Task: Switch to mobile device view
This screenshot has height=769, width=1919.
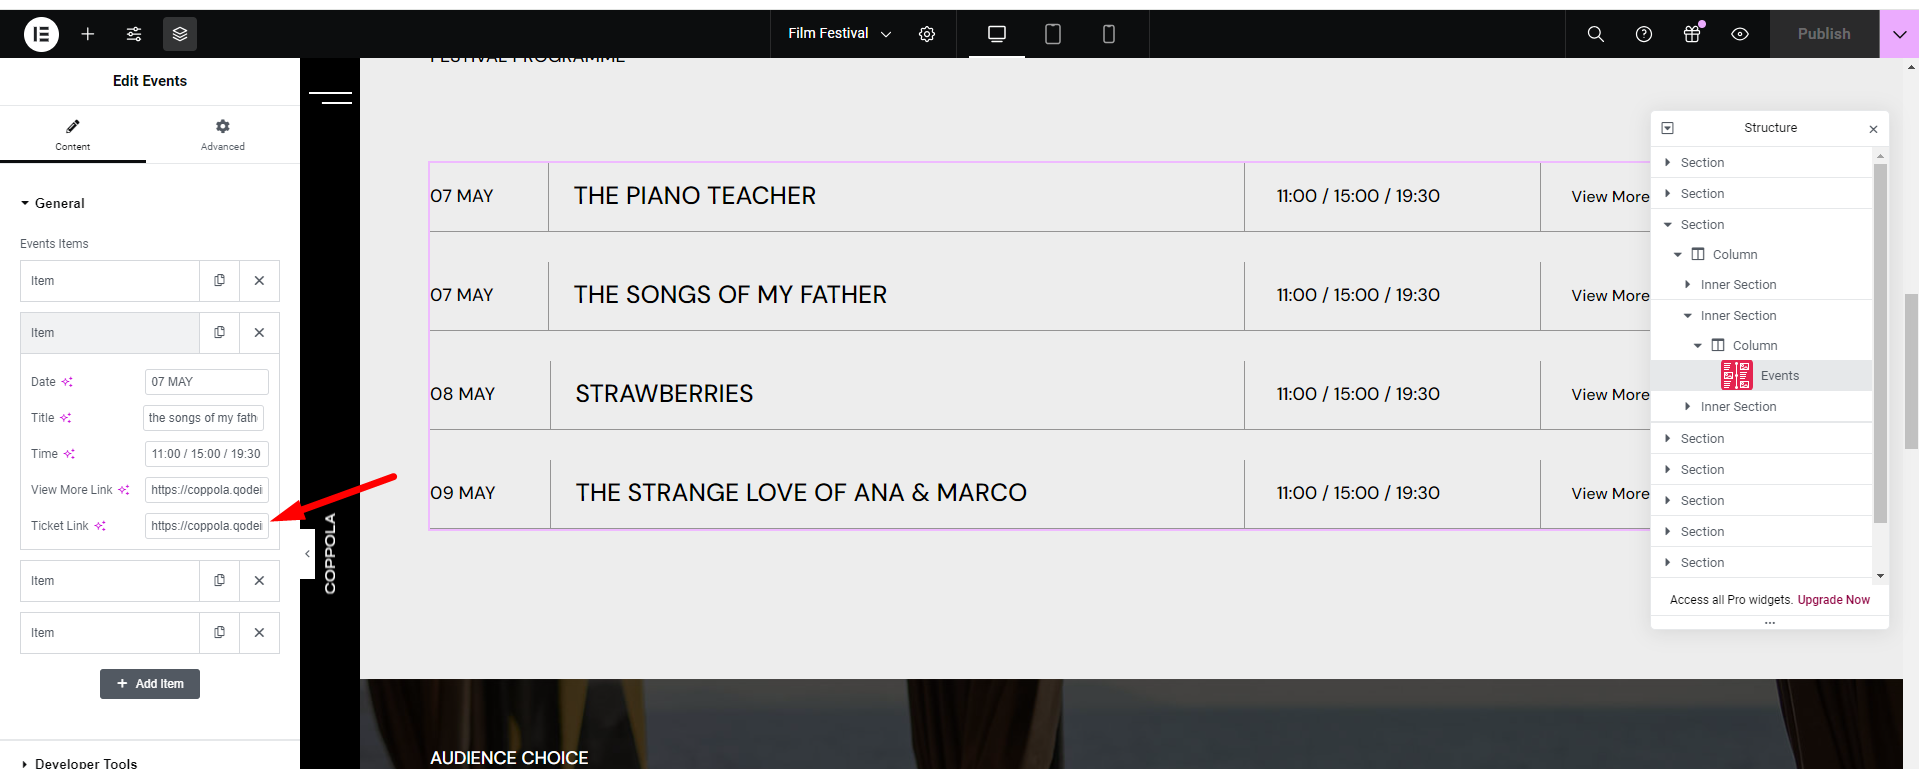Action: pyautogui.click(x=1109, y=34)
